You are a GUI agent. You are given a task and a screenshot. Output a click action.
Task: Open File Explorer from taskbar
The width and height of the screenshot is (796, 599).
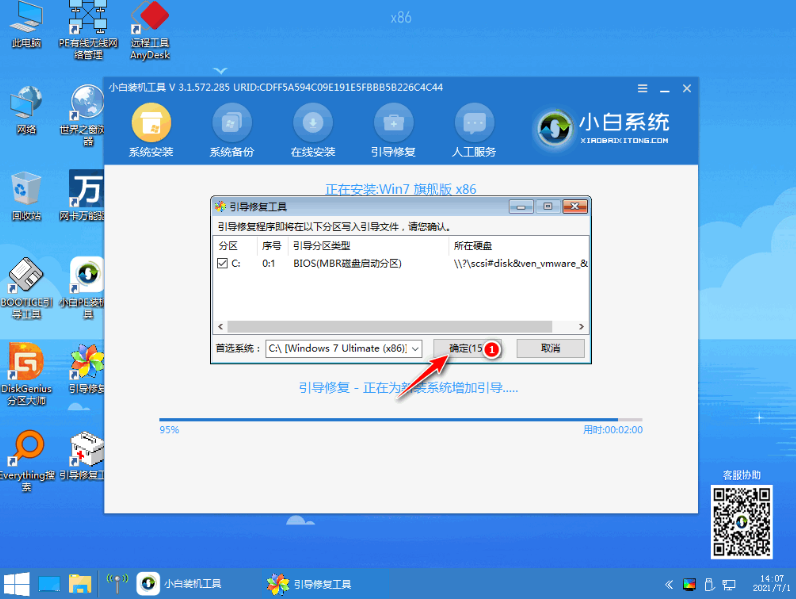80,584
